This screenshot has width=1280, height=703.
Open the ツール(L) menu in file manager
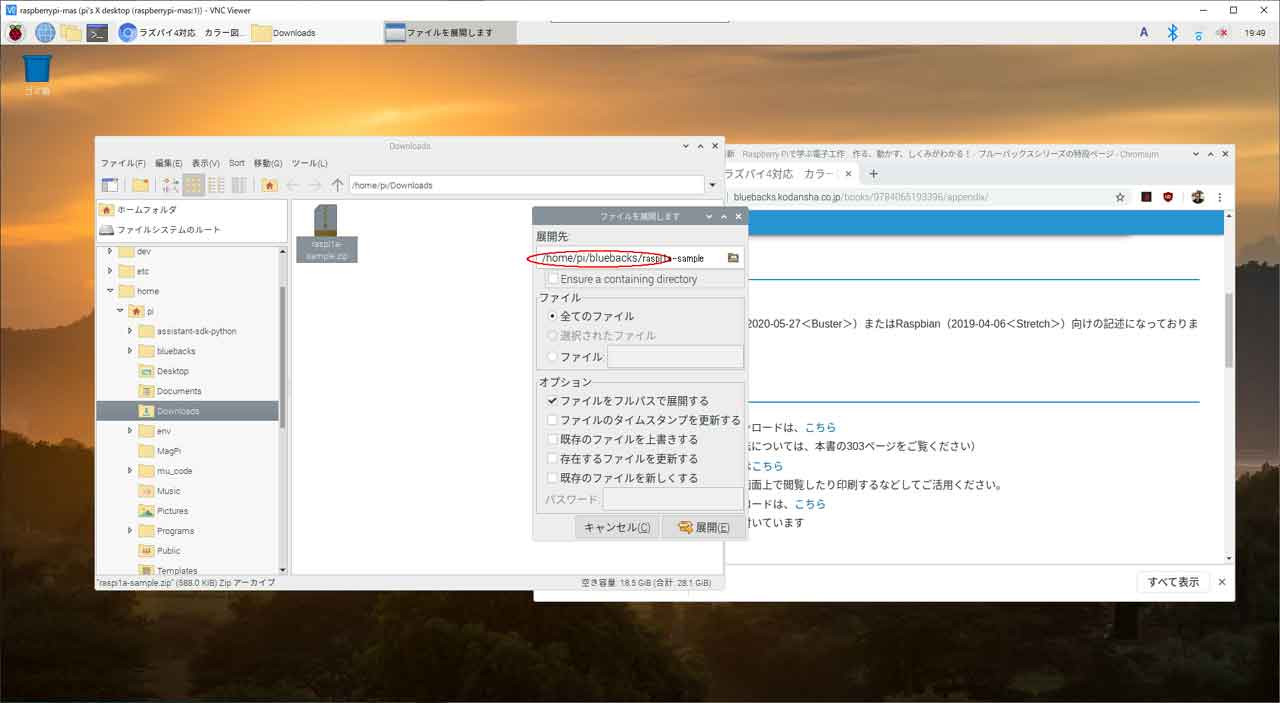(309, 163)
